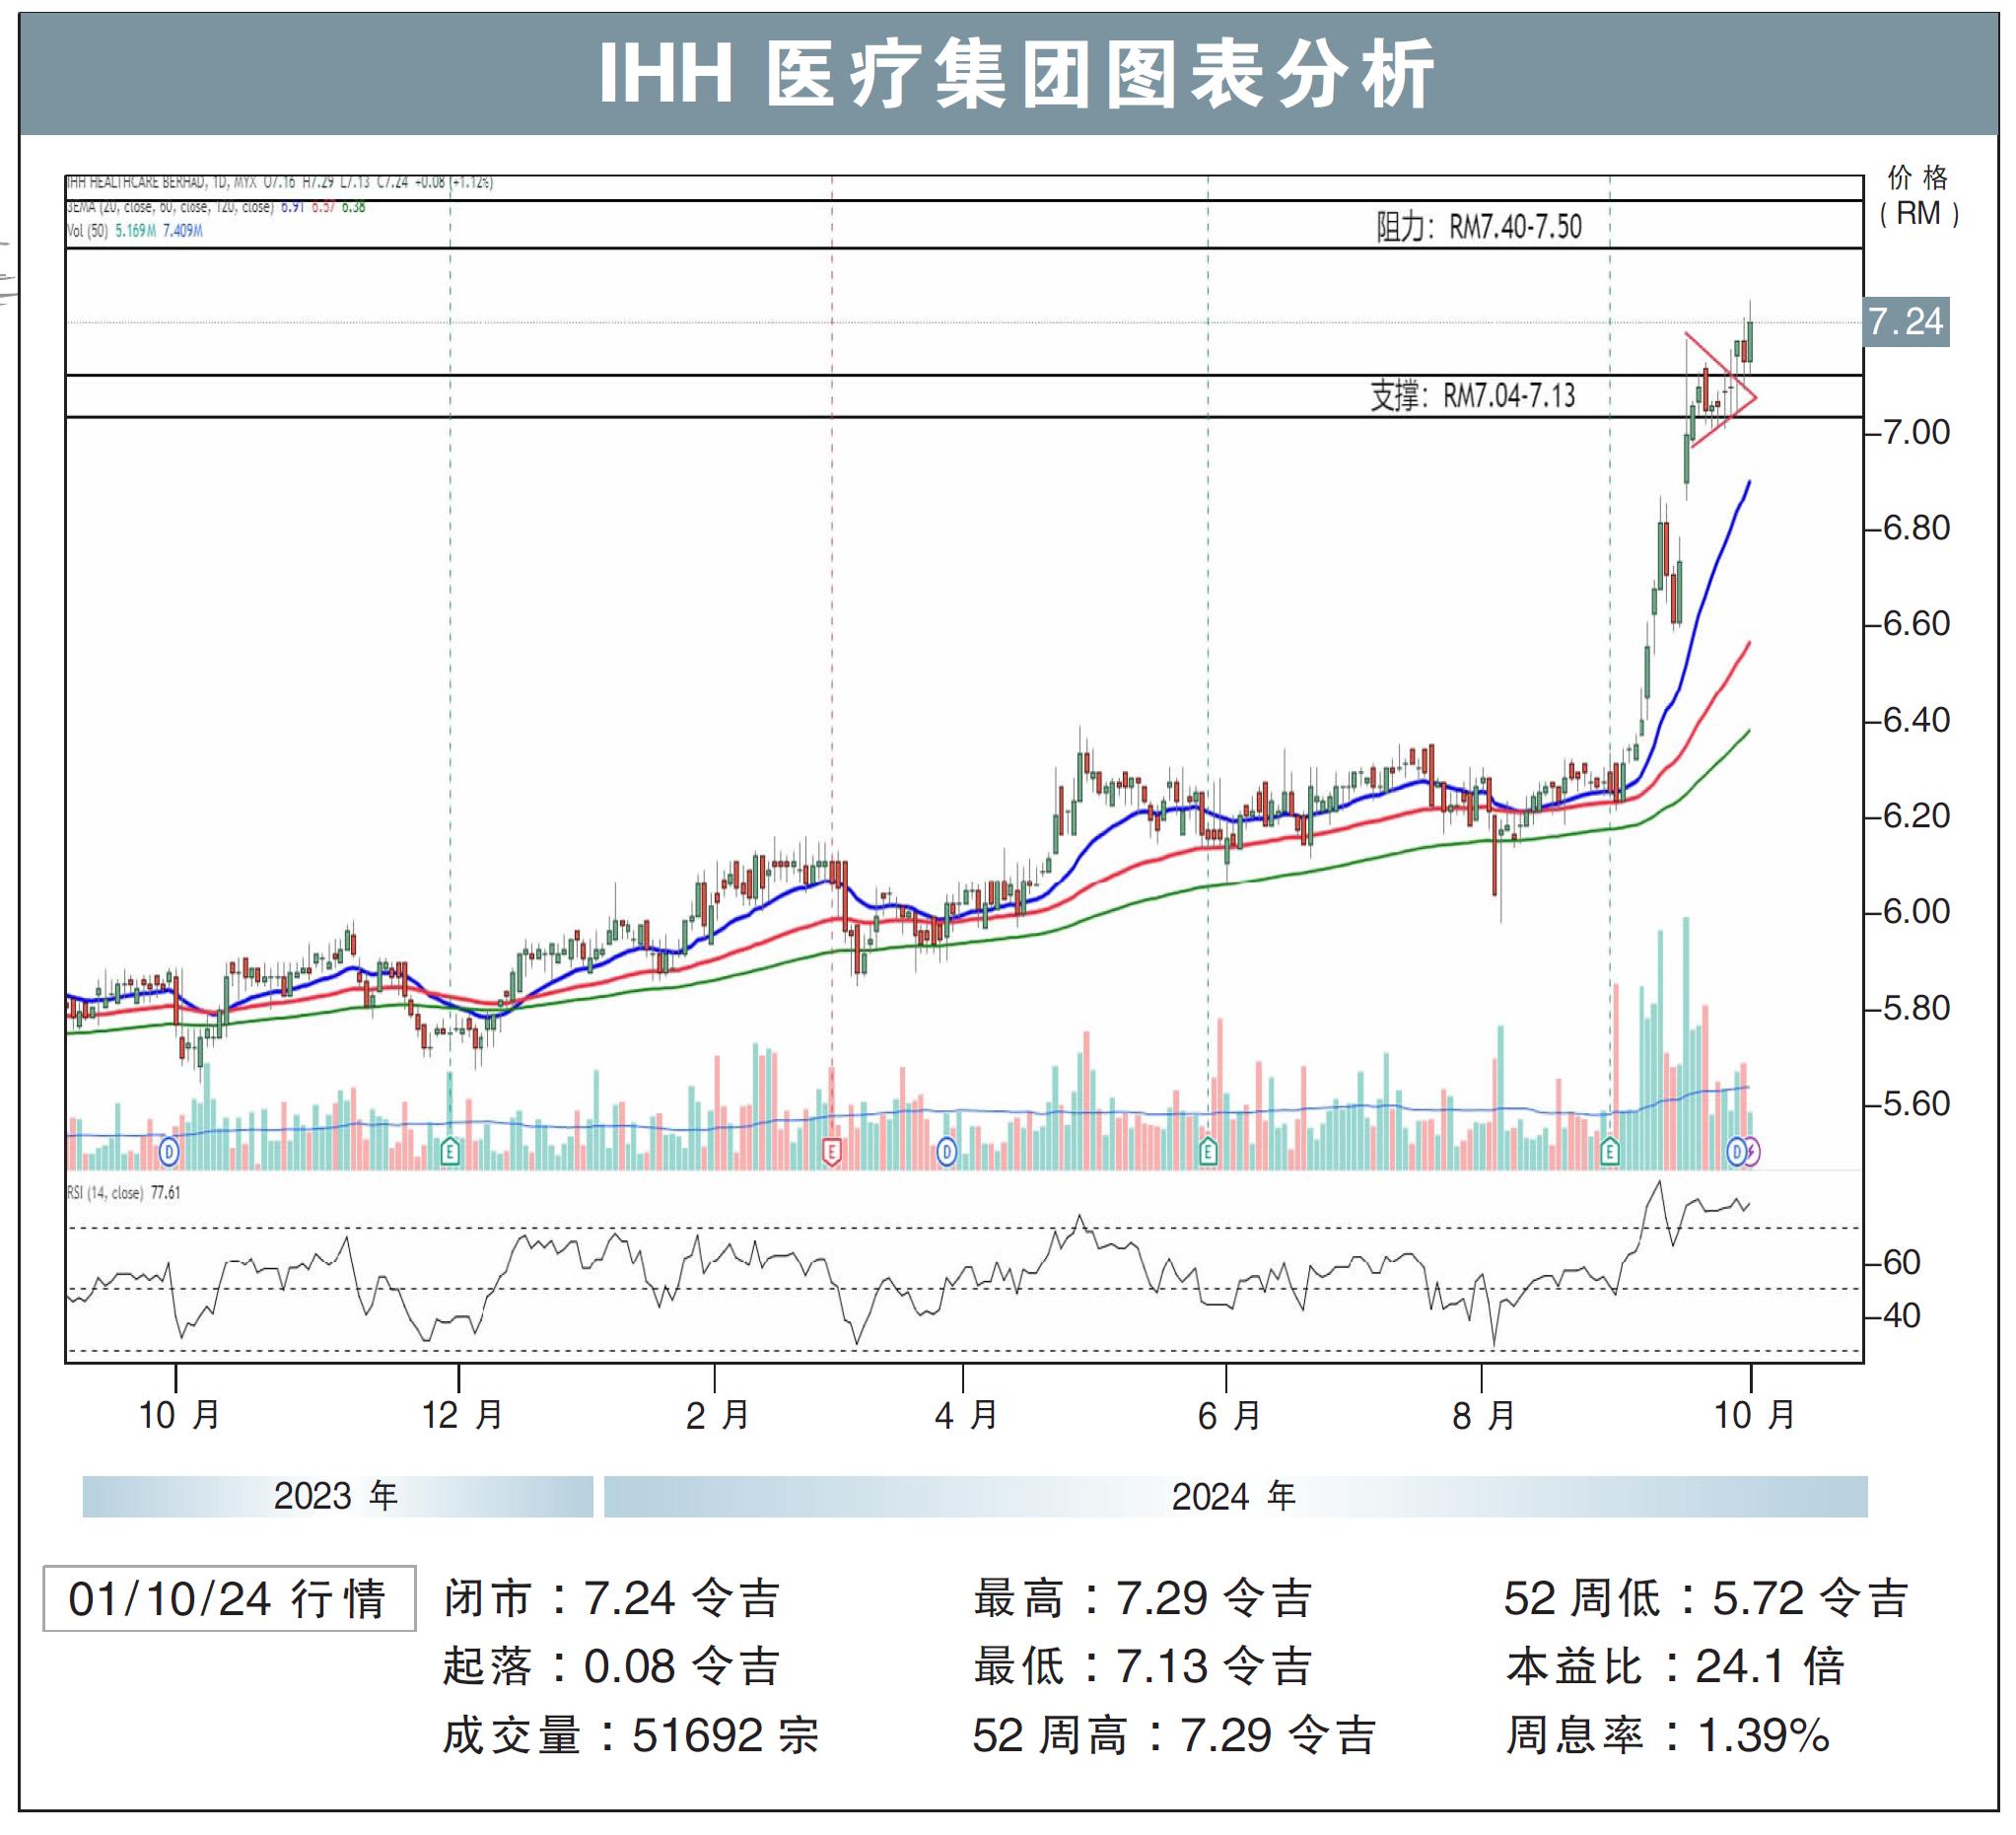
Task: Click the green E marker before the September rally
Action: pos(1610,1152)
